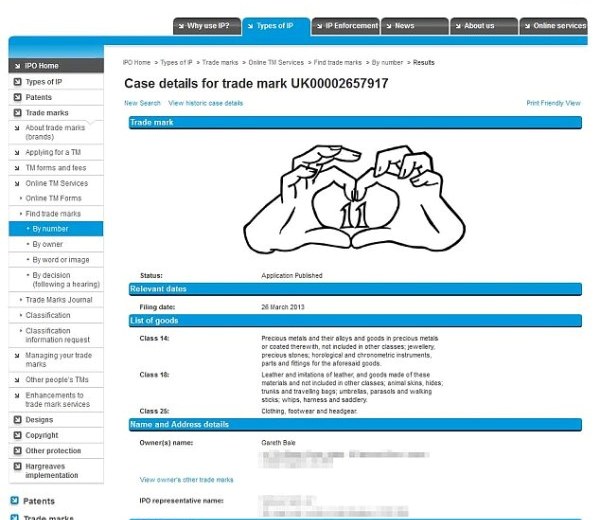
Task: Open the Trade Marks Journal item
Action: [58, 300]
